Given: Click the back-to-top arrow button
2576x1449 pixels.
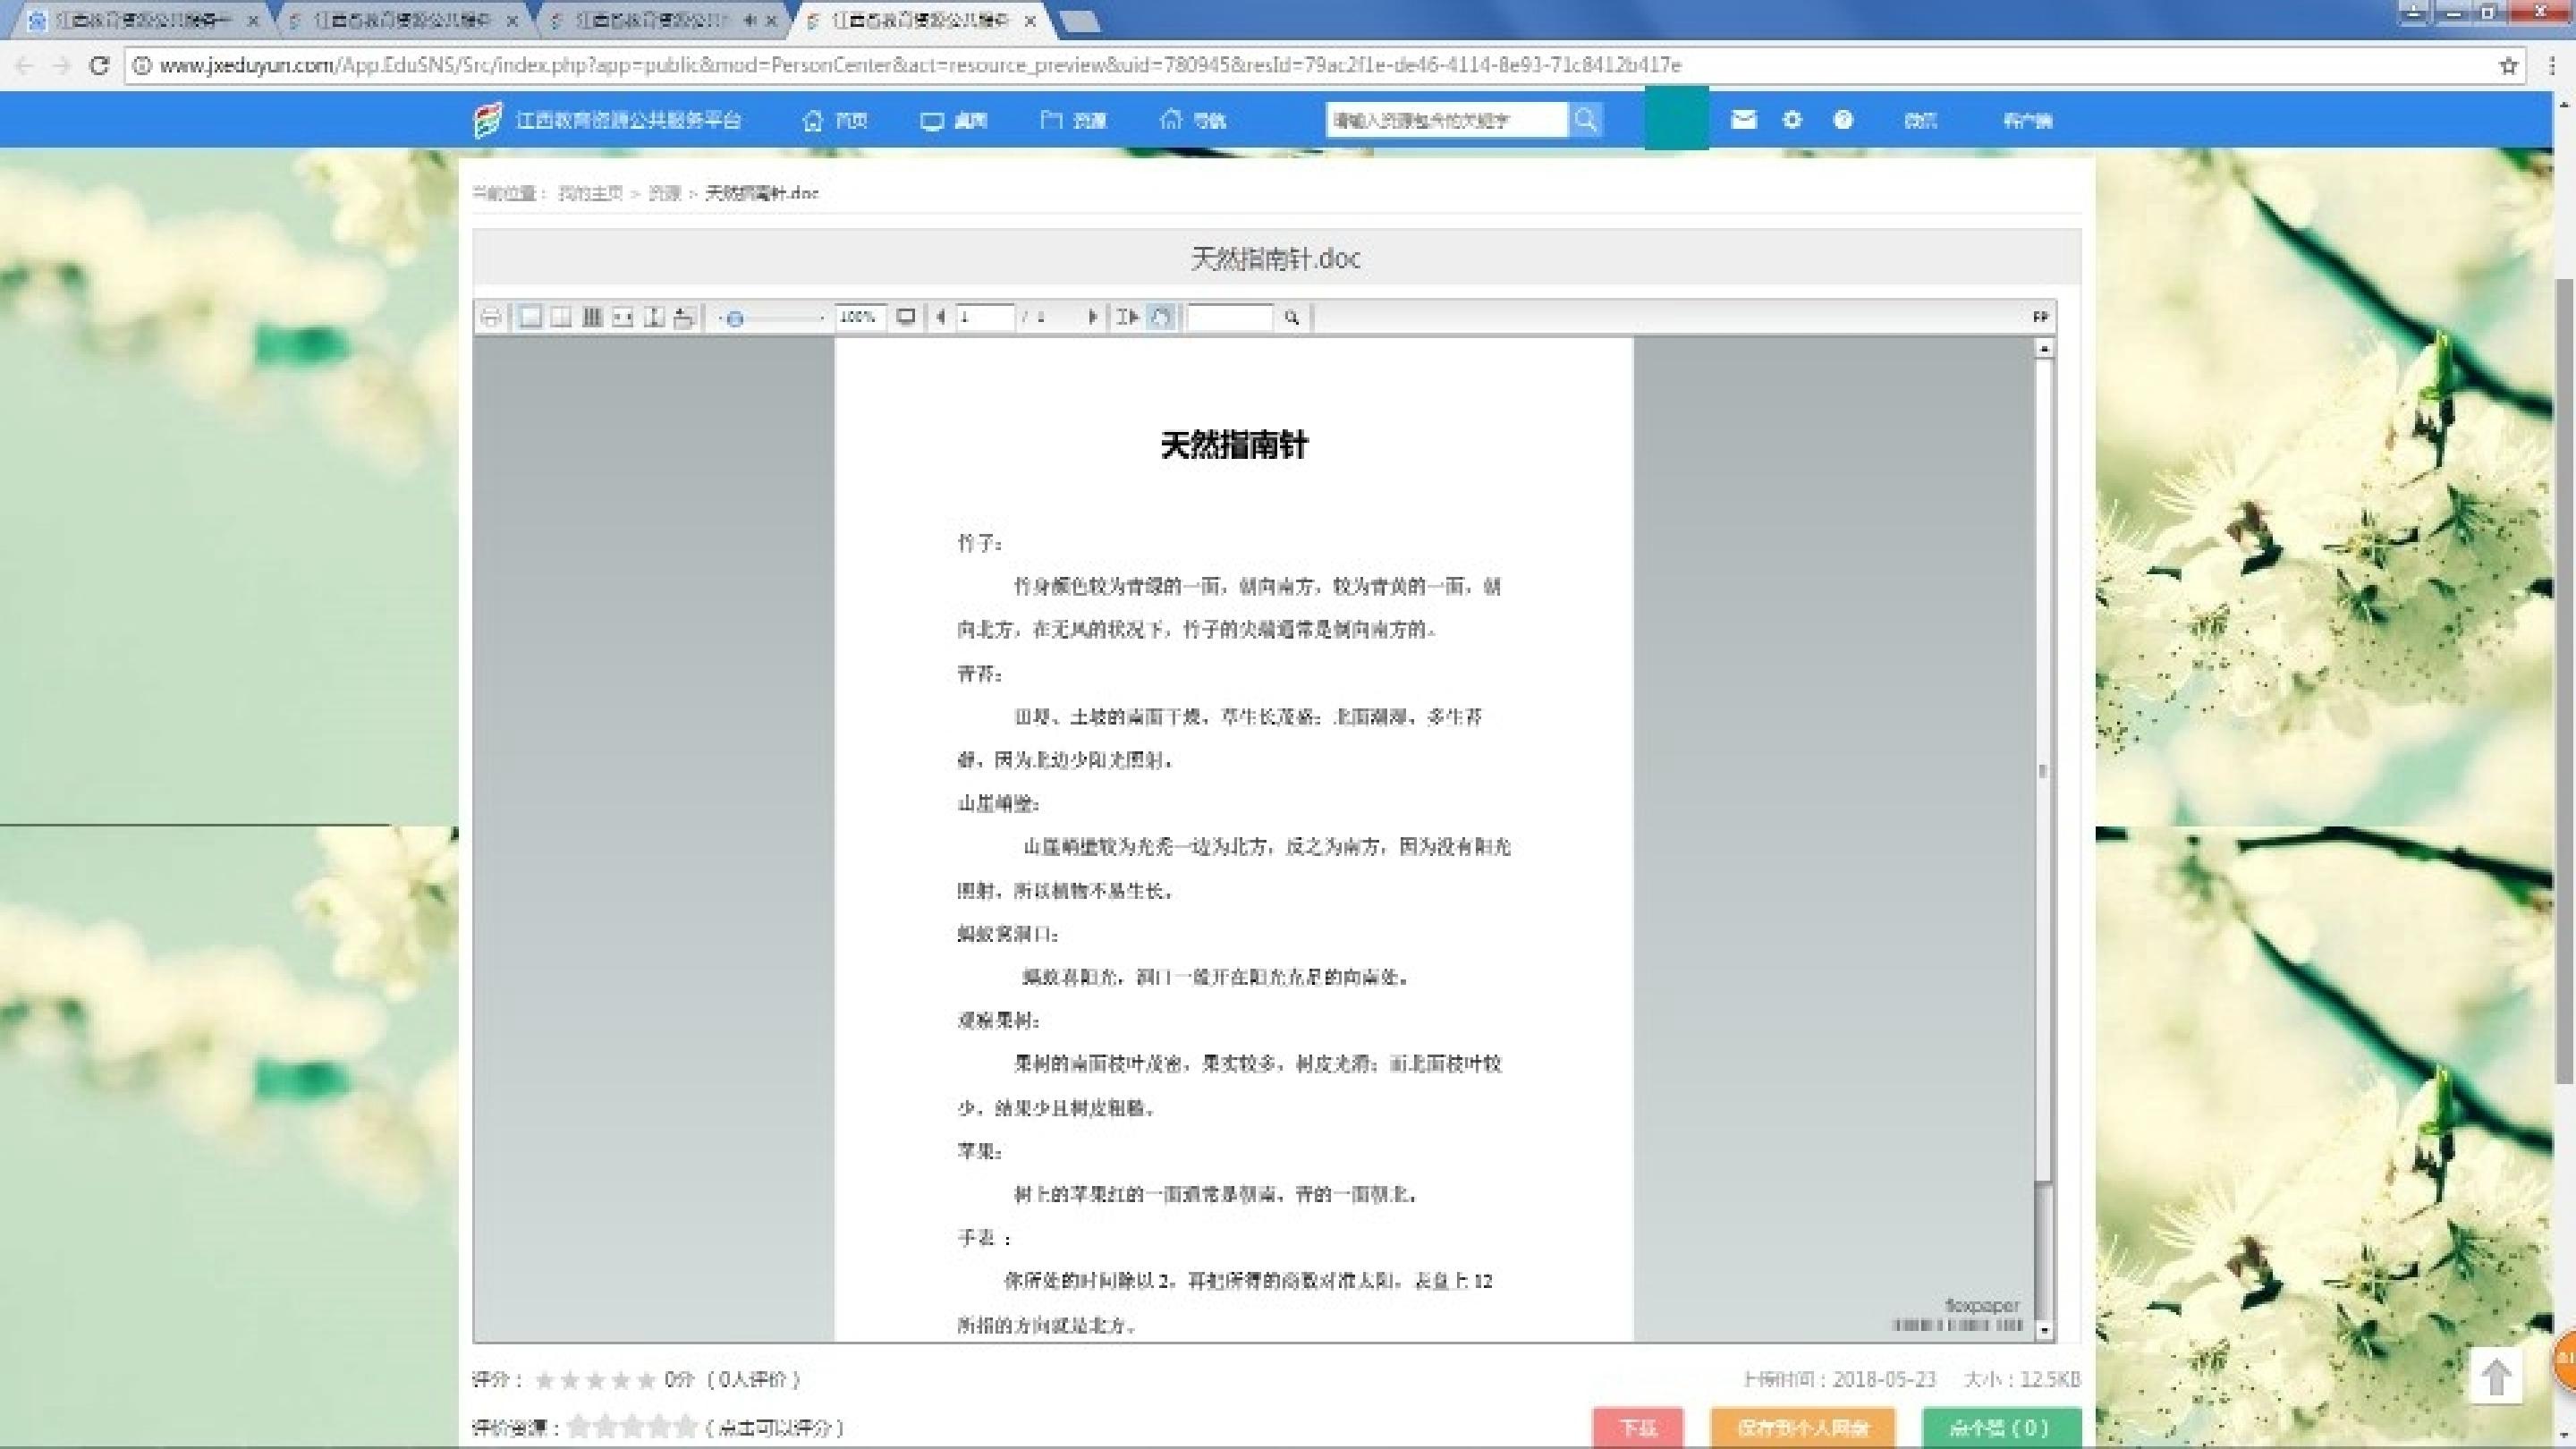Looking at the screenshot, I should click(2496, 1377).
